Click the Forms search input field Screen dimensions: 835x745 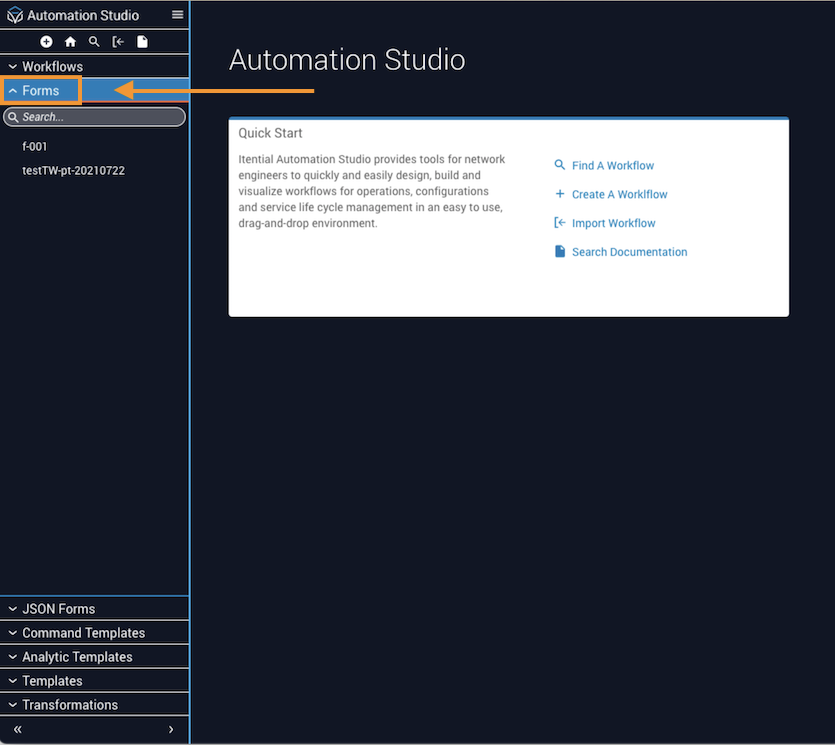pos(94,117)
